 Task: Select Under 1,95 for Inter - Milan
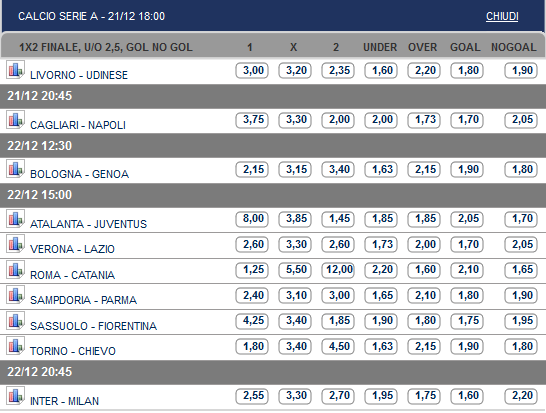381,396
